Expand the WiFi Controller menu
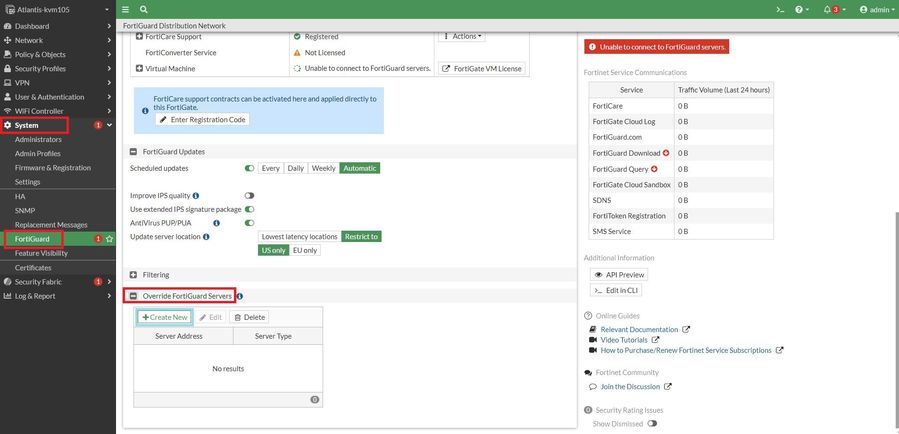 [x=57, y=111]
